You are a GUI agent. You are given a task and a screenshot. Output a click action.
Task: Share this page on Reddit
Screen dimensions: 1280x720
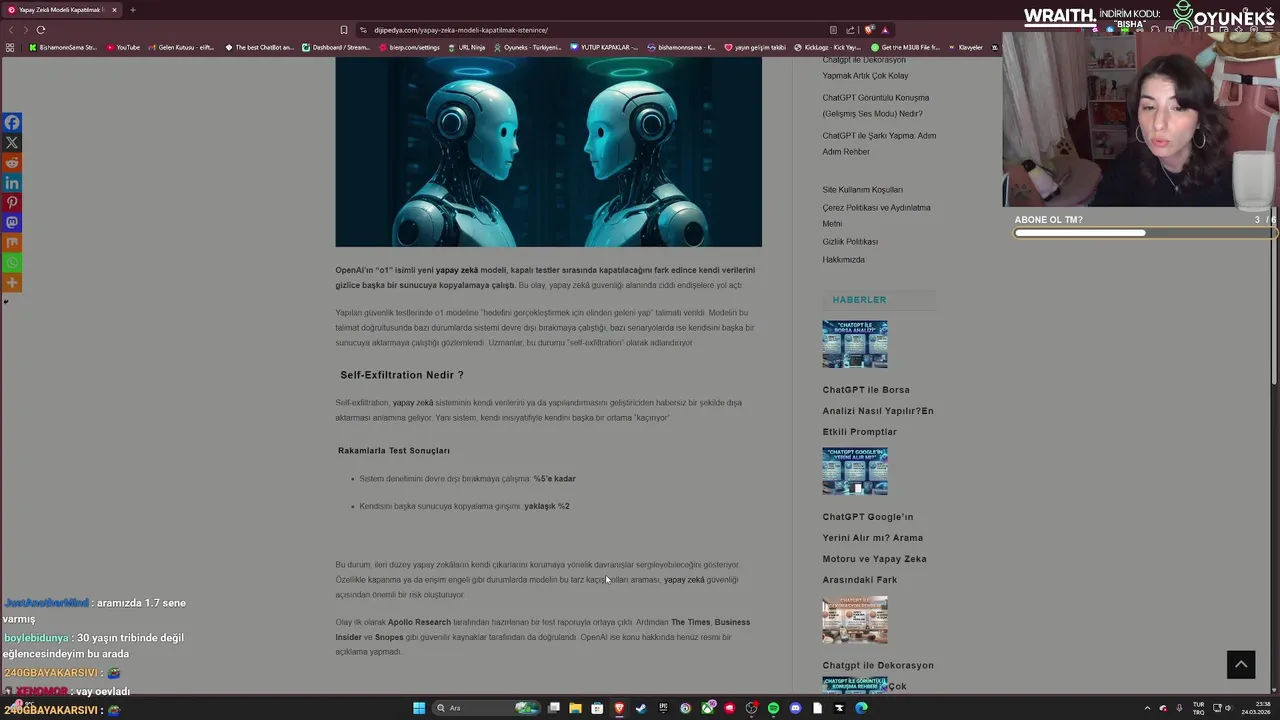click(12, 162)
